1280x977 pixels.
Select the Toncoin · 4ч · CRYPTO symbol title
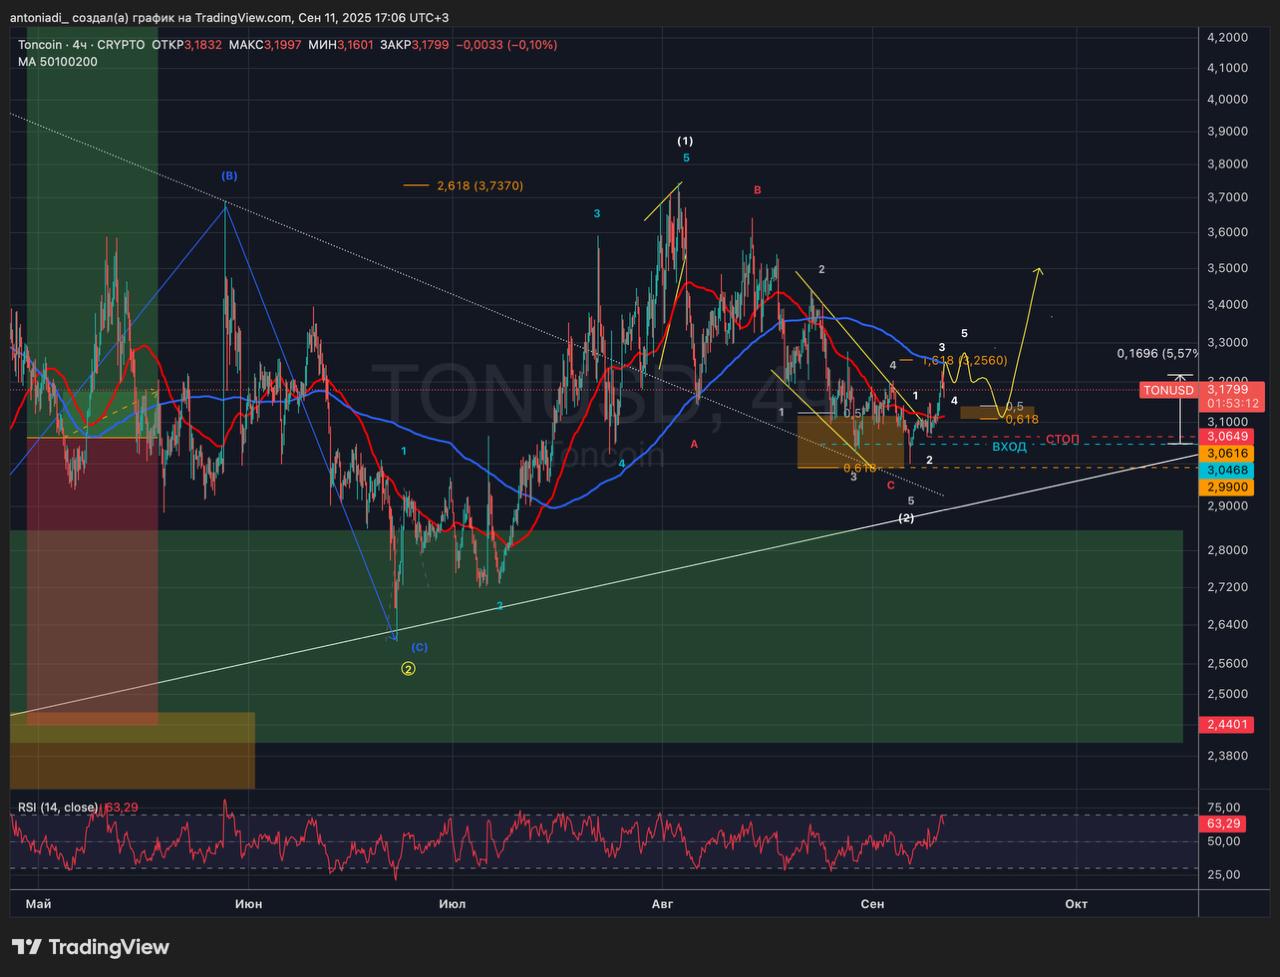pyautogui.click(x=81, y=45)
